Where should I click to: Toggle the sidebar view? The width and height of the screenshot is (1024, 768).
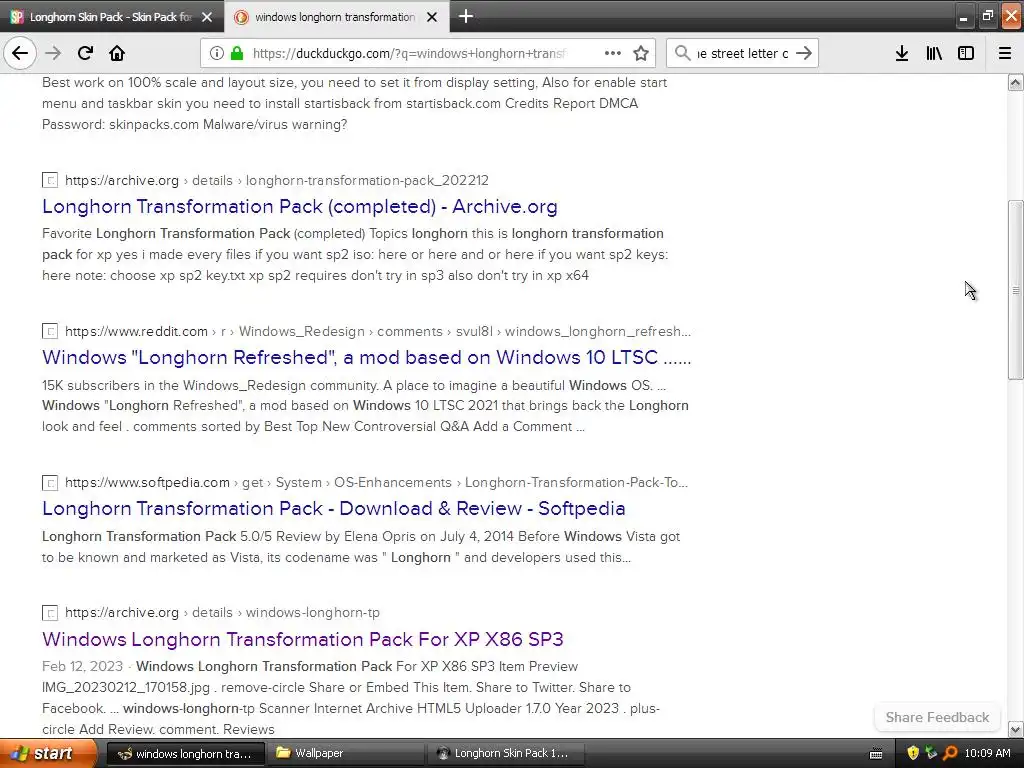click(966, 53)
